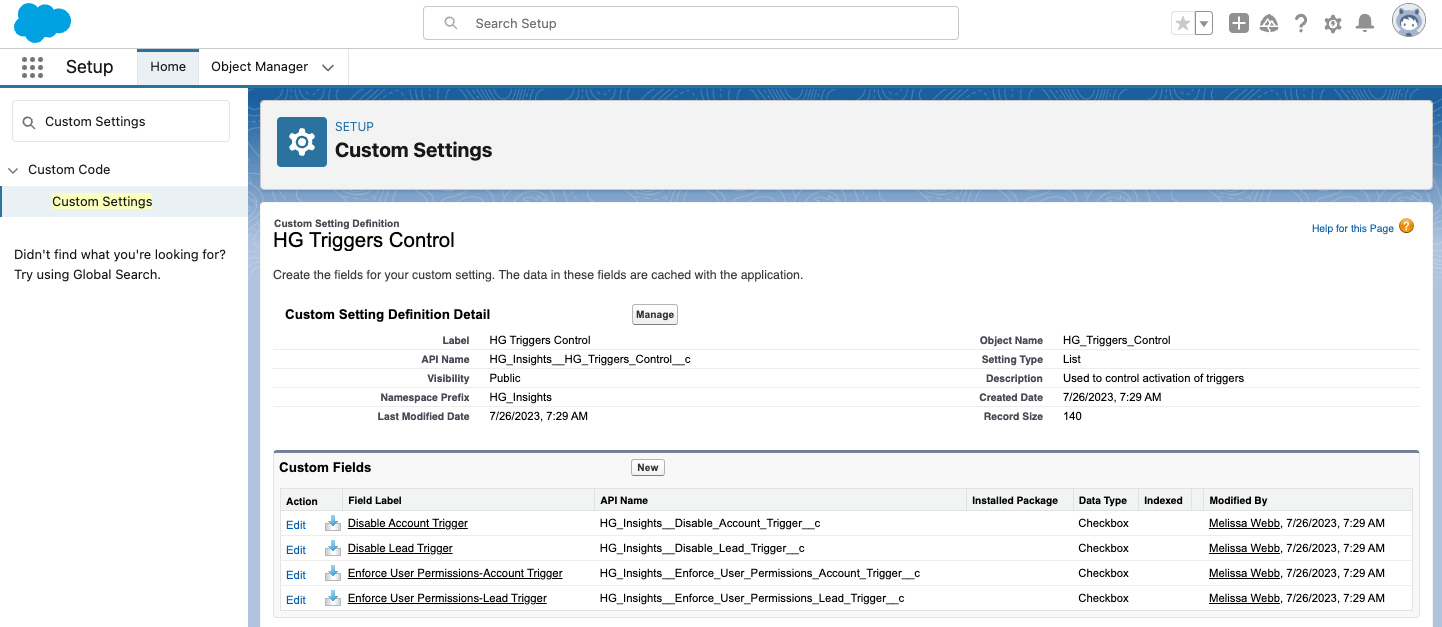Switch to the Home tab

tap(168, 67)
